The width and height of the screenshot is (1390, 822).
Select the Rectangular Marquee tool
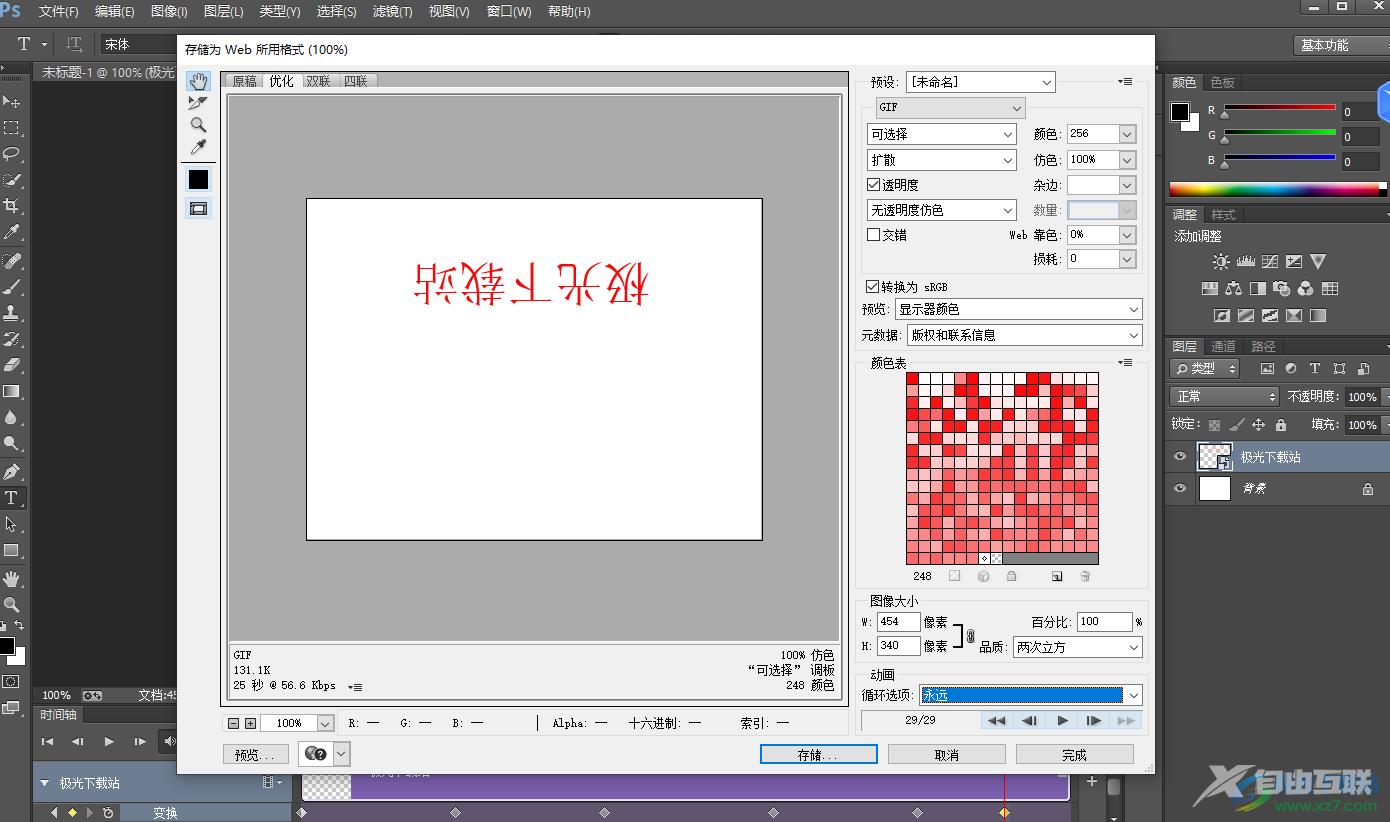(12, 127)
